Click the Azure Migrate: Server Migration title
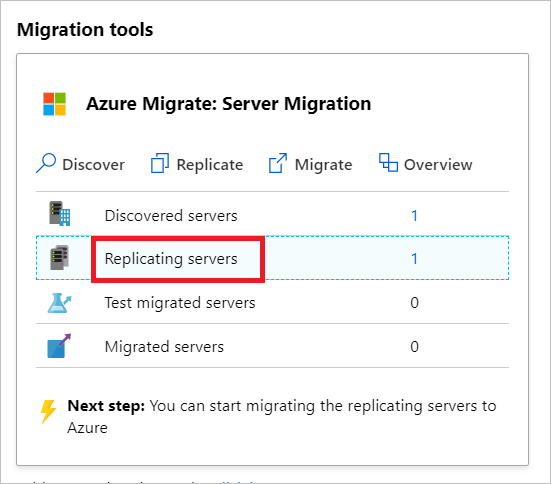Viewport: 551px width, 484px height. (x=229, y=104)
